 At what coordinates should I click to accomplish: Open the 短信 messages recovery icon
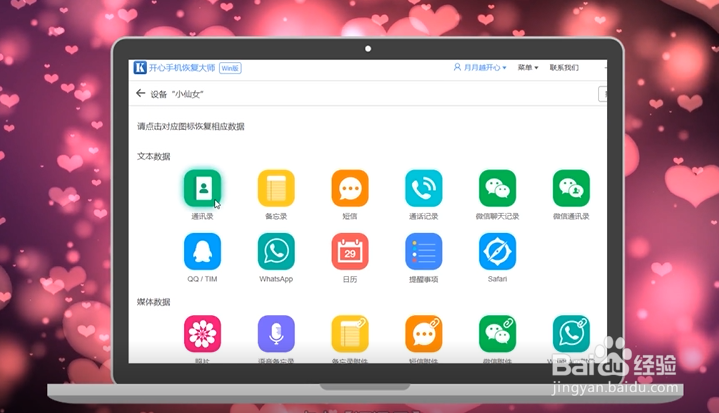pyautogui.click(x=350, y=188)
